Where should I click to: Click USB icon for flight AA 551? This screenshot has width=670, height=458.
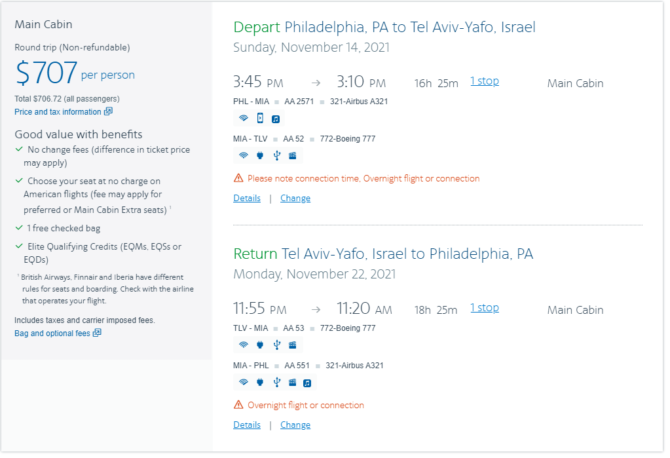pos(277,382)
